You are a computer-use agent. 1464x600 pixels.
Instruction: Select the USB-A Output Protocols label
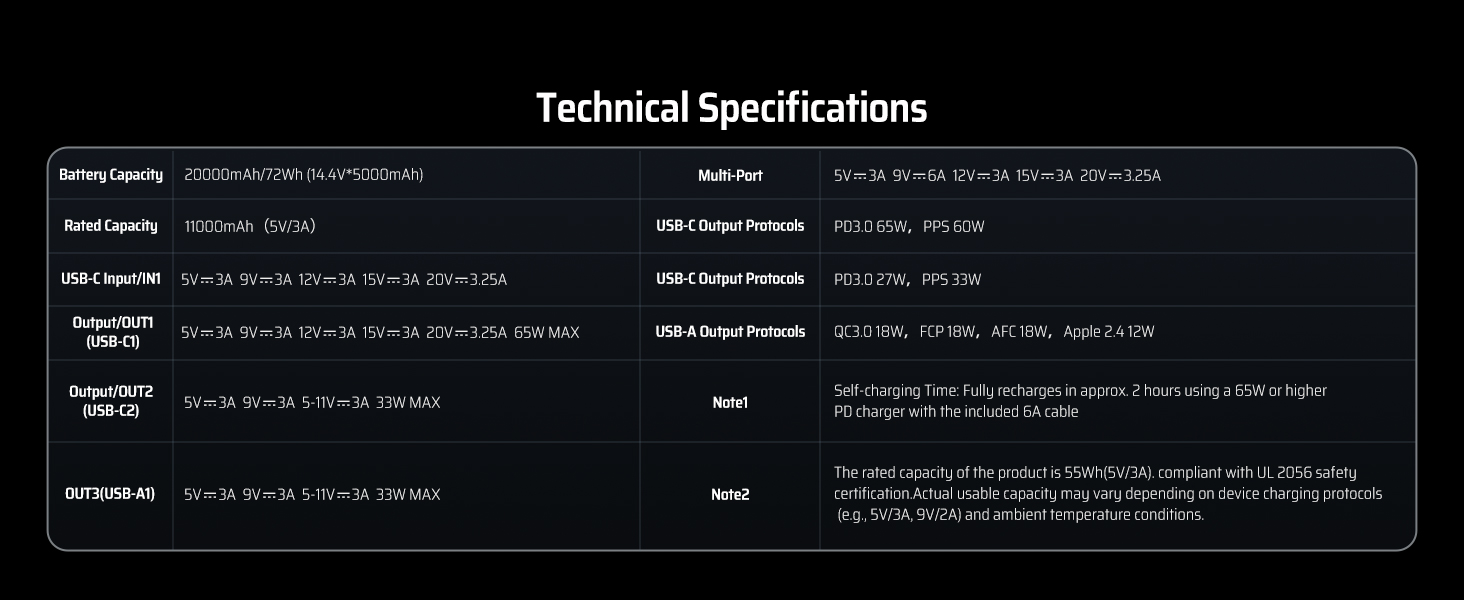pyautogui.click(x=730, y=332)
